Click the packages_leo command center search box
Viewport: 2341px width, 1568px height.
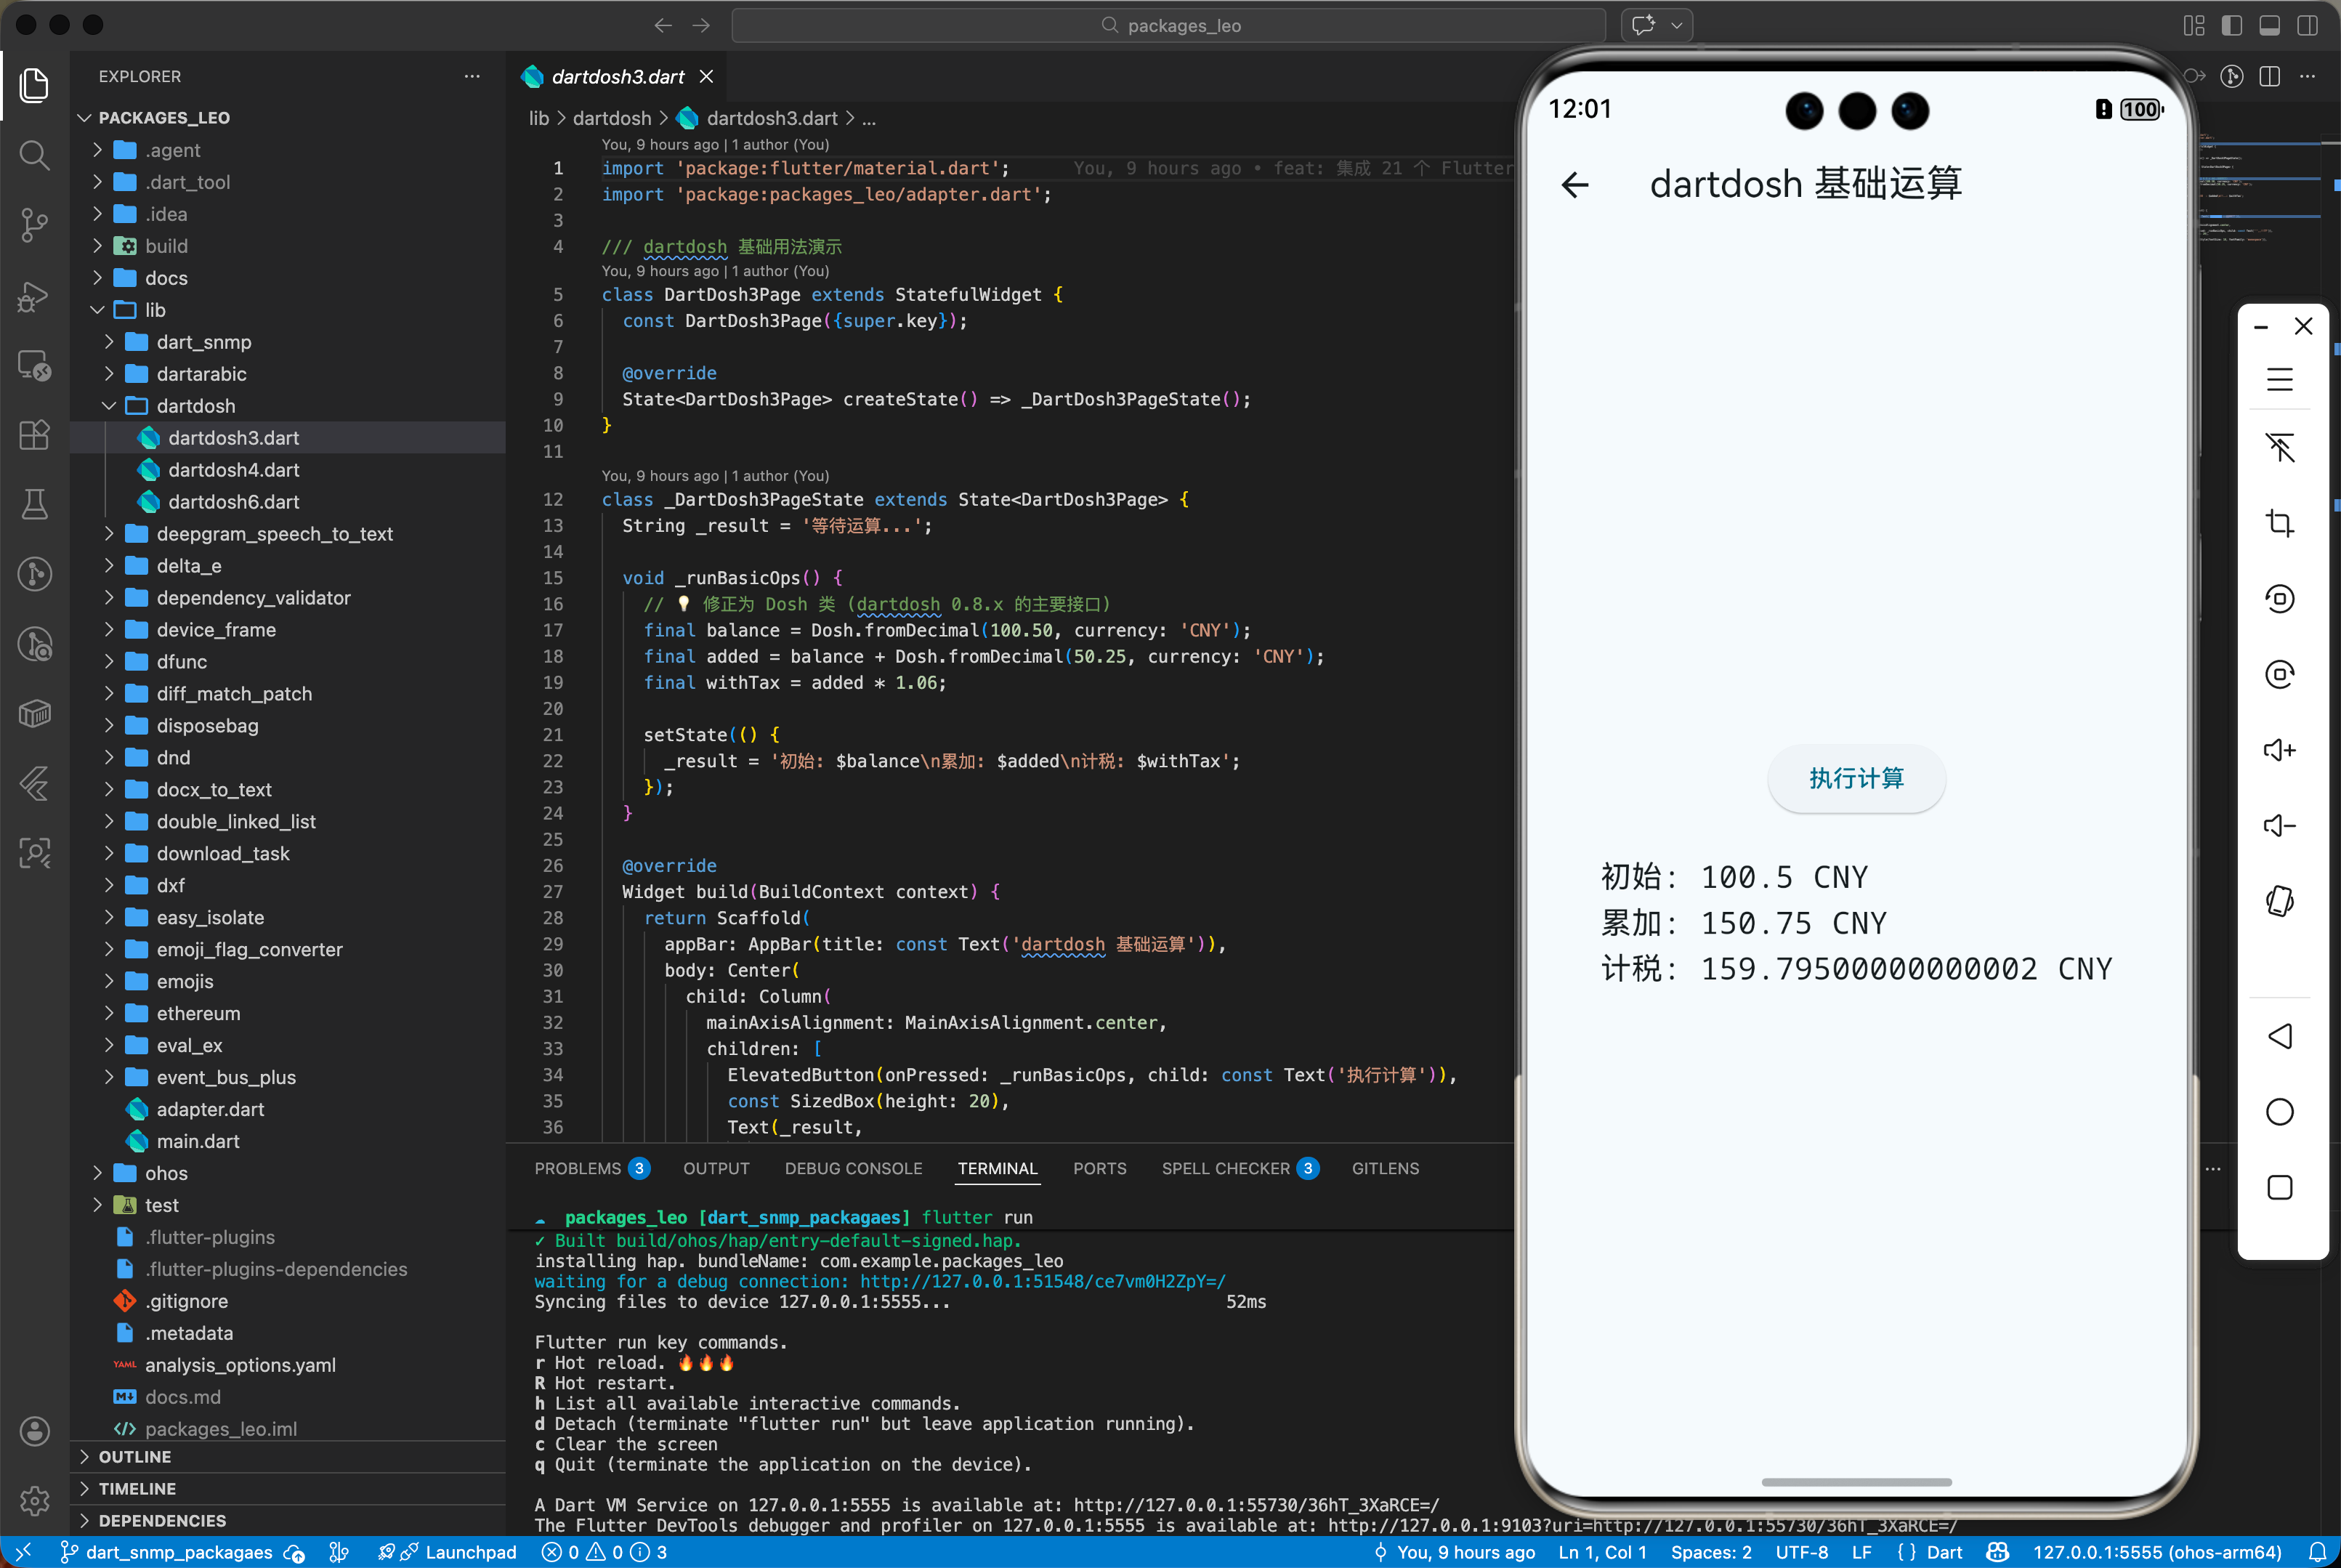click(1168, 25)
